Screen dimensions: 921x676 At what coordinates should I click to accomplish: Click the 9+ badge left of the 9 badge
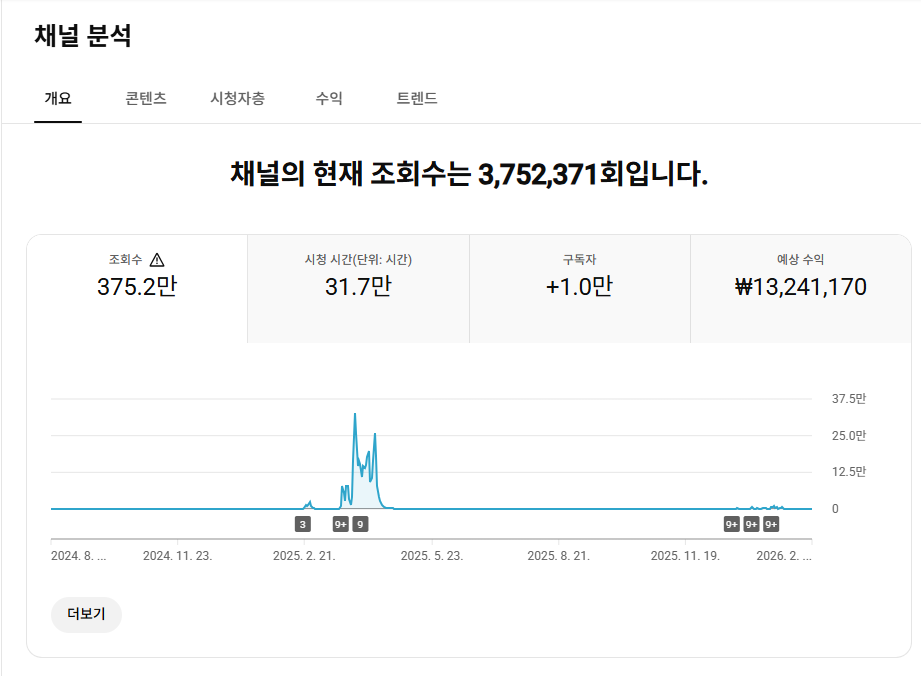coord(340,524)
